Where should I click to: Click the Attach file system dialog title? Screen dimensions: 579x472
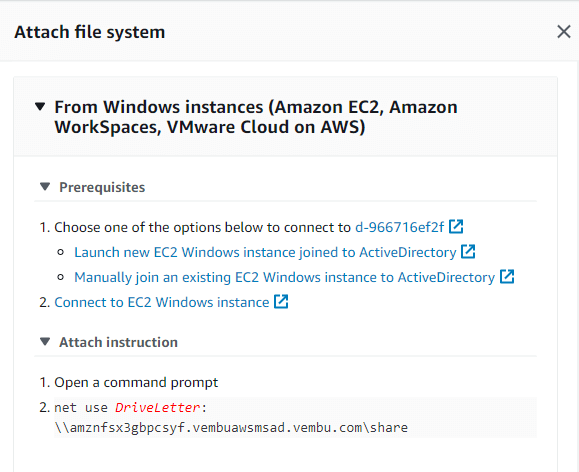pos(90,32)
